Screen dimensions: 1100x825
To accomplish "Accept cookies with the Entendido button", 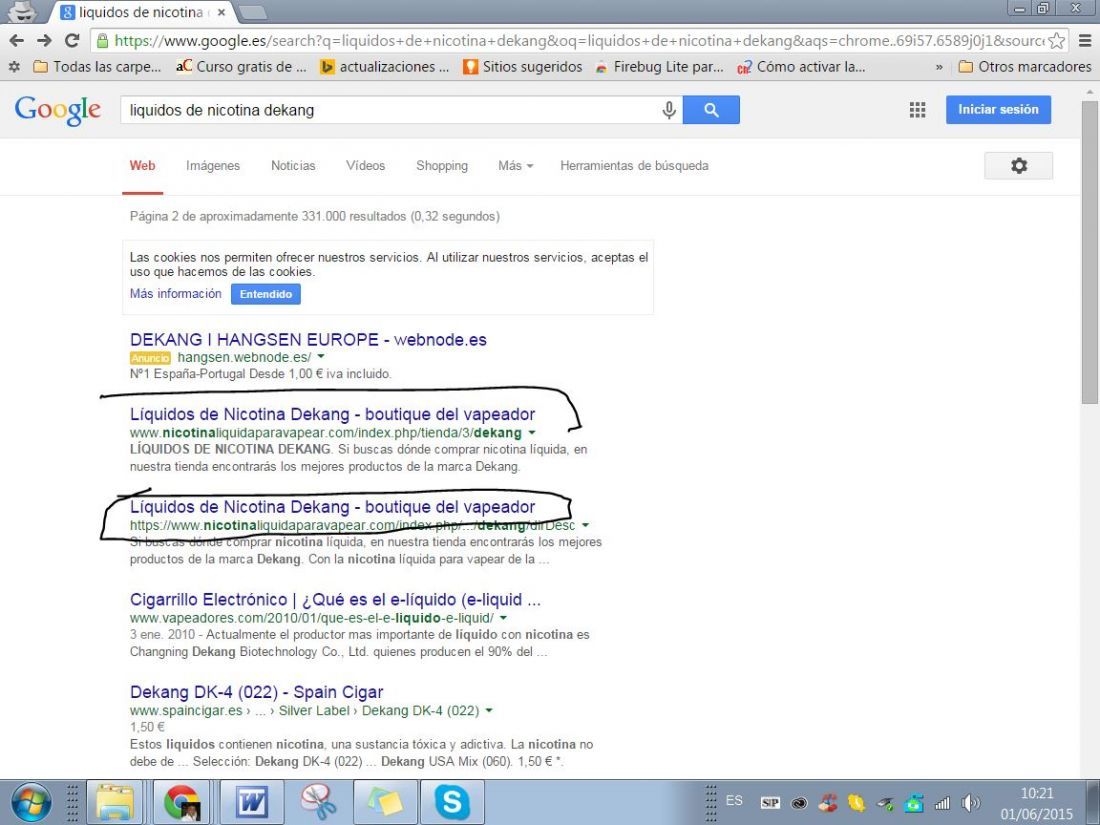I will tap(266, 294).
